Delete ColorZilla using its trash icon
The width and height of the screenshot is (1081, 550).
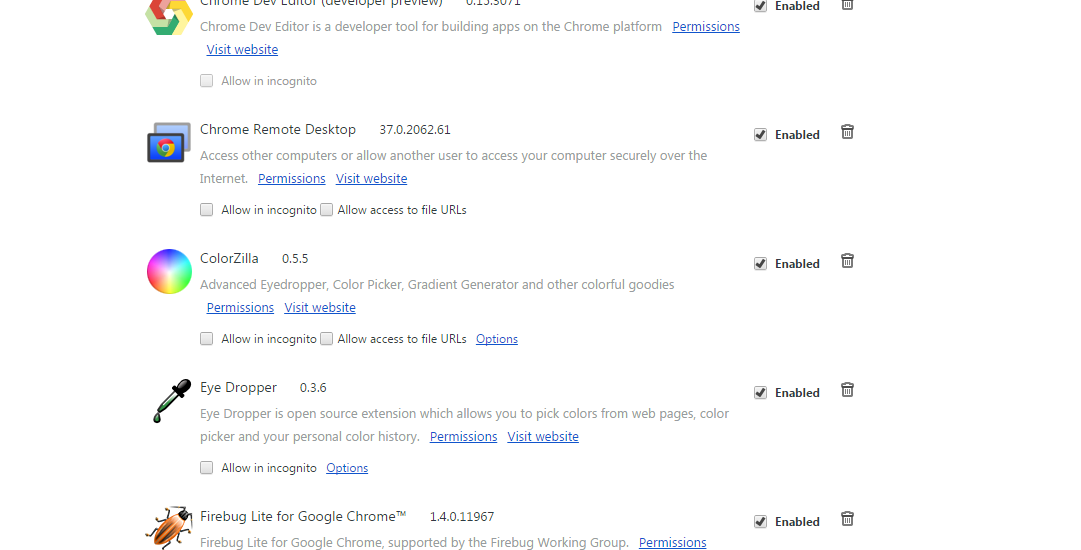[847, 261]
